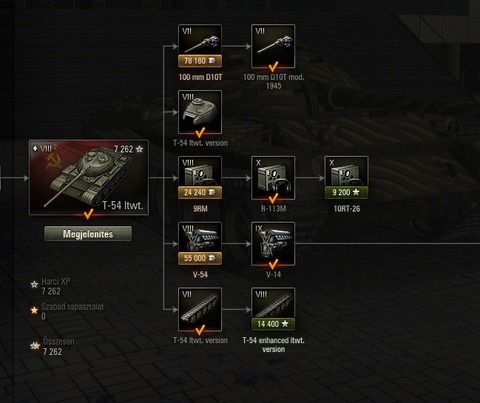Select the T-54 ltwt. version tracks module
The height and width of the screenshot is (403, 480).
(200, 310)
